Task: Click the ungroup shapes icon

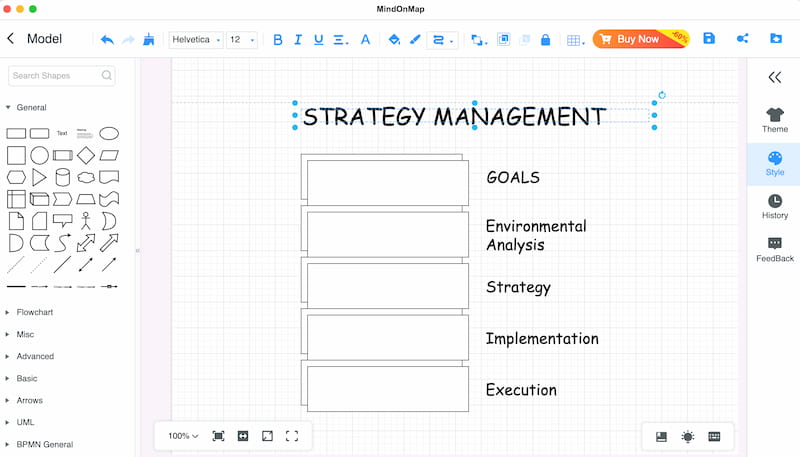Action: tap(524, 39)
